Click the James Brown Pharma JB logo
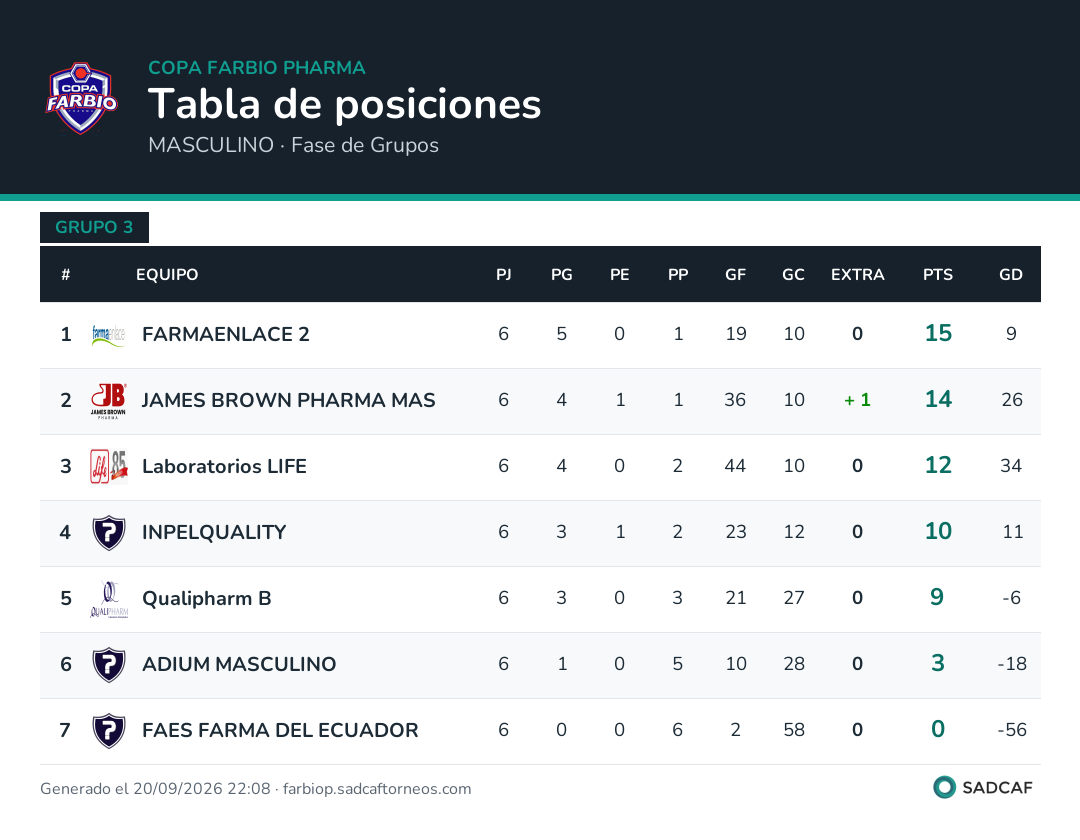Screen dimensions: 1080x840 [x=109, y=401]
